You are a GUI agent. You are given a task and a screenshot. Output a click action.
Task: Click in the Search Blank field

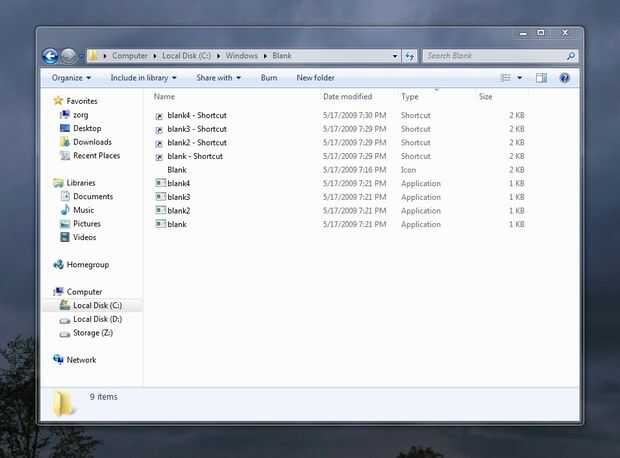coord(494,56)
